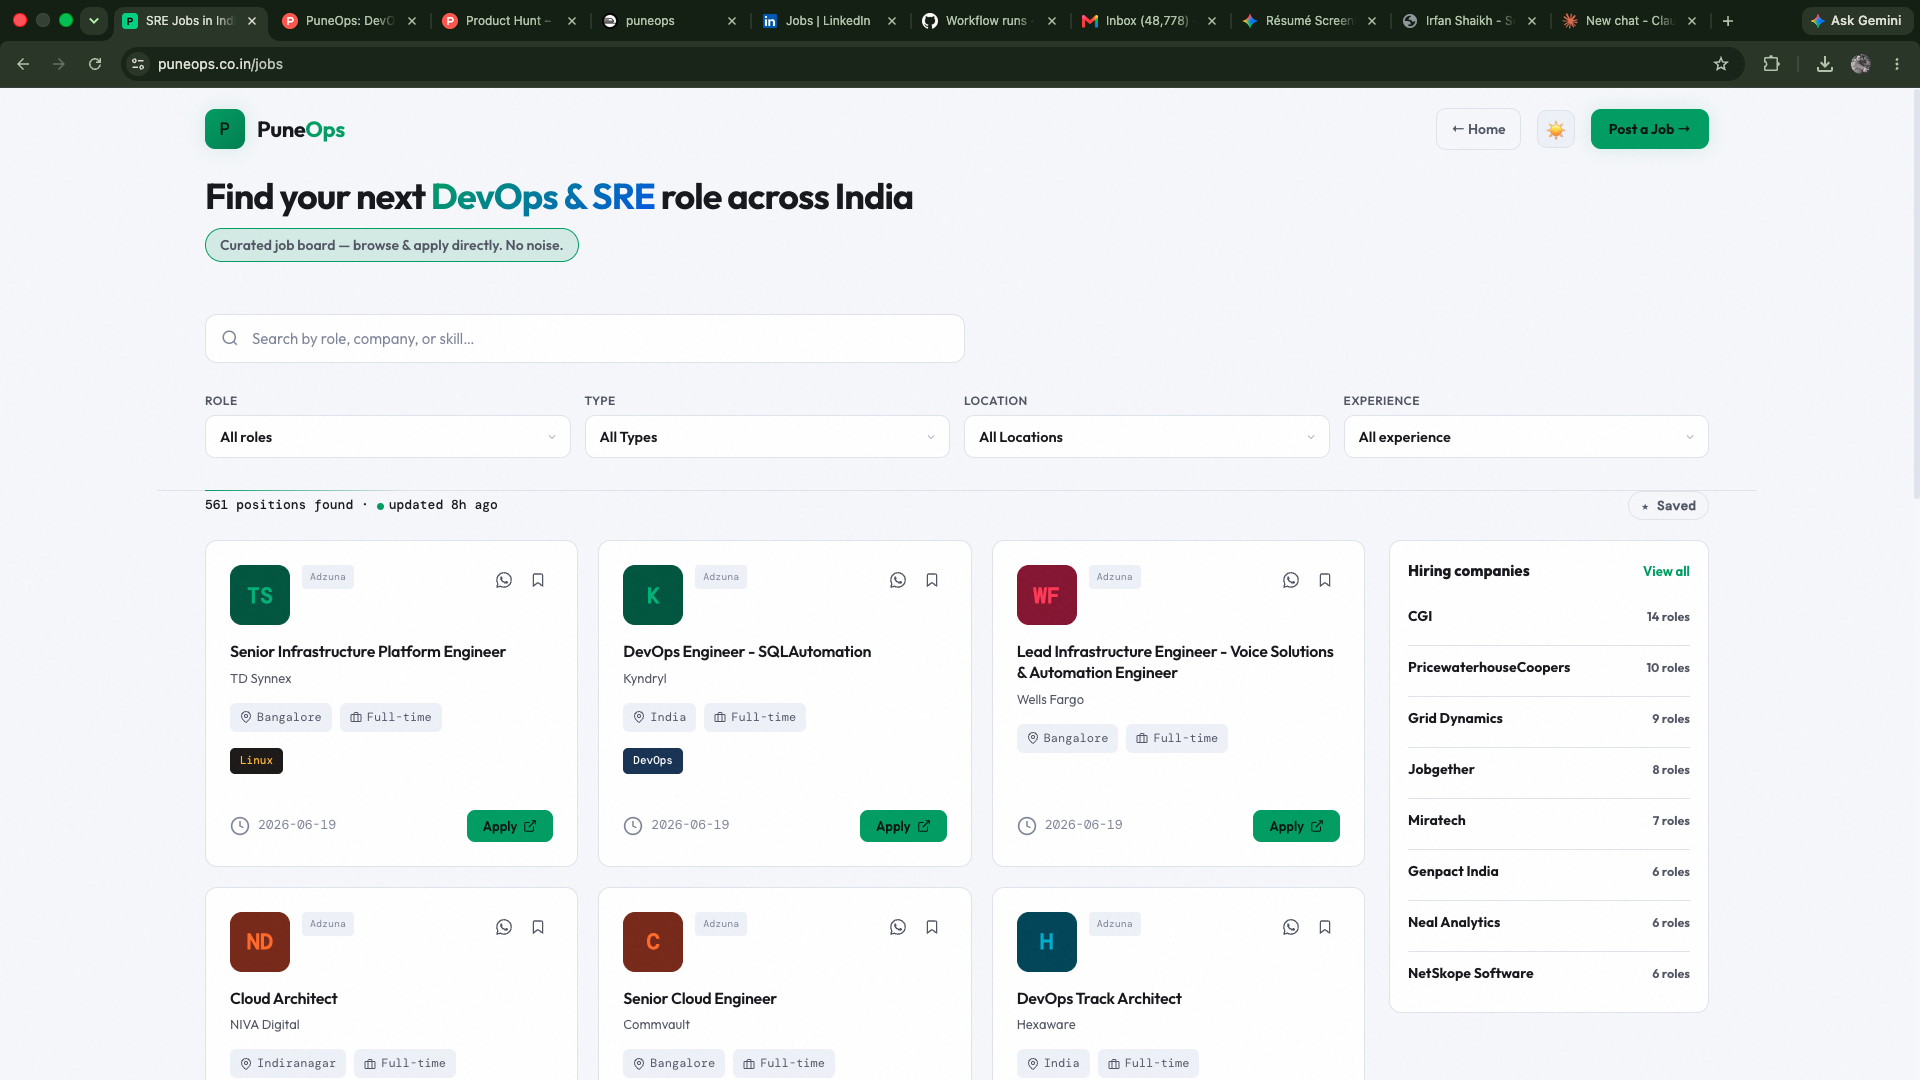Open the All Types dropdown
The image size is (1920, 1080).
767,437
